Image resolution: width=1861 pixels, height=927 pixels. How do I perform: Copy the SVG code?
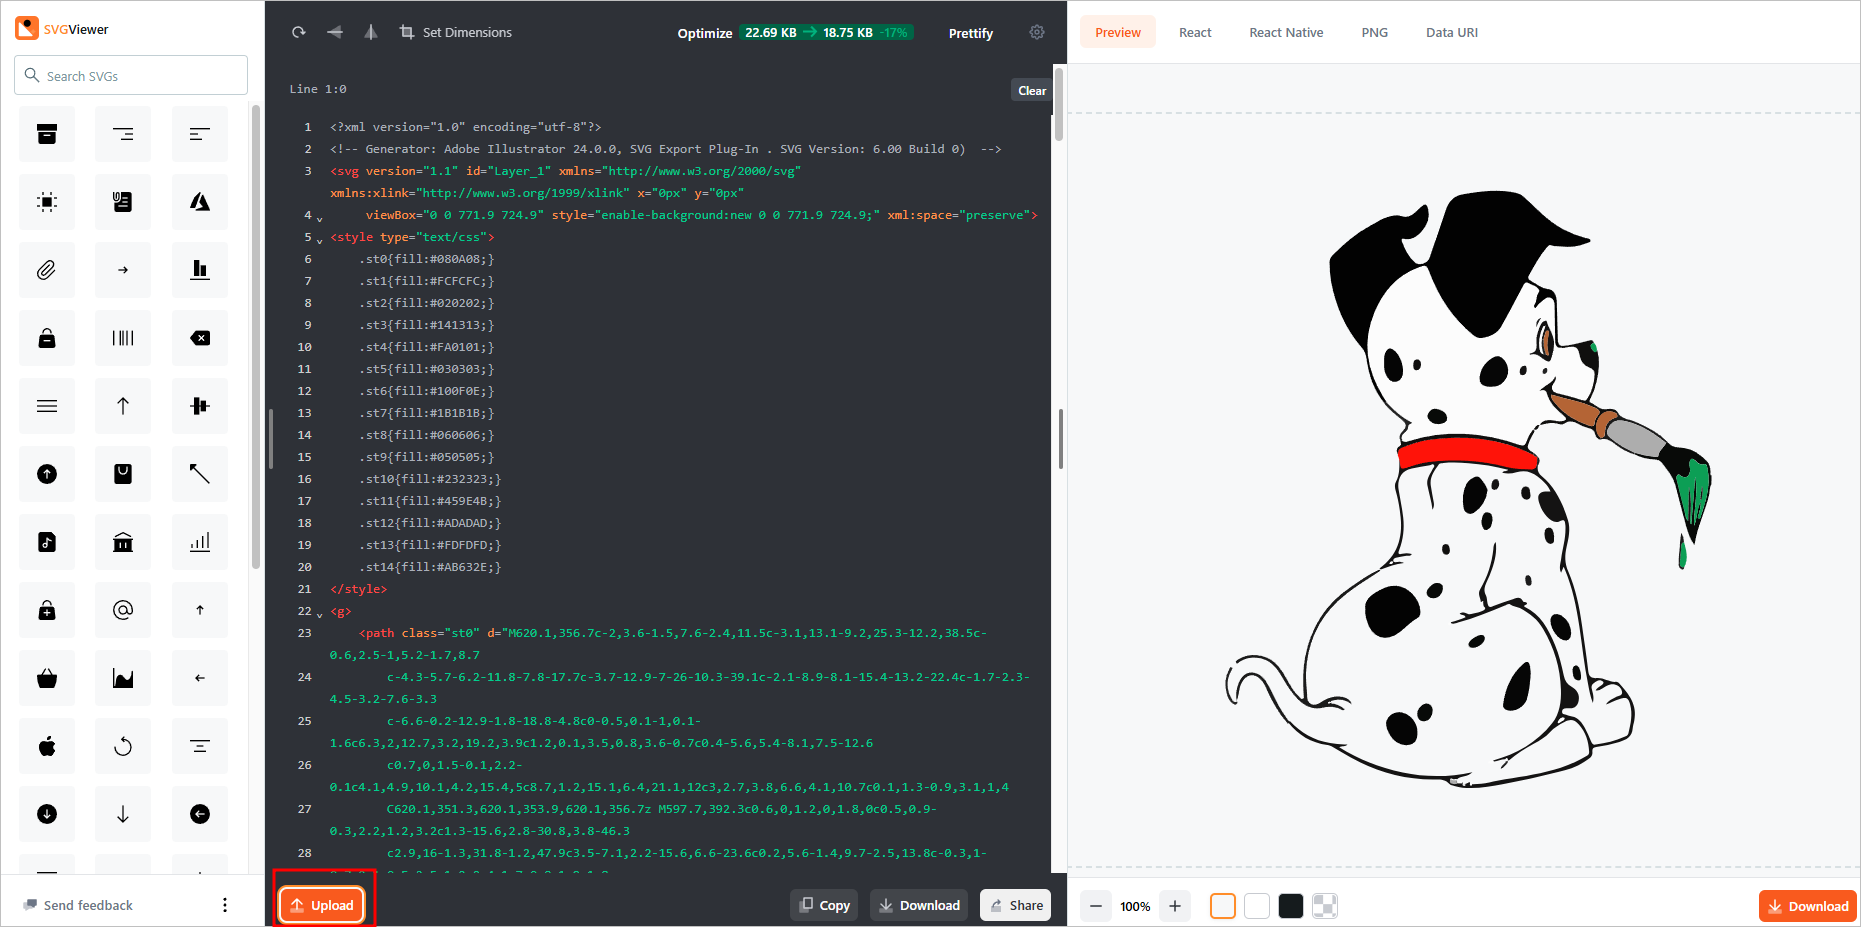coord(824,905)
